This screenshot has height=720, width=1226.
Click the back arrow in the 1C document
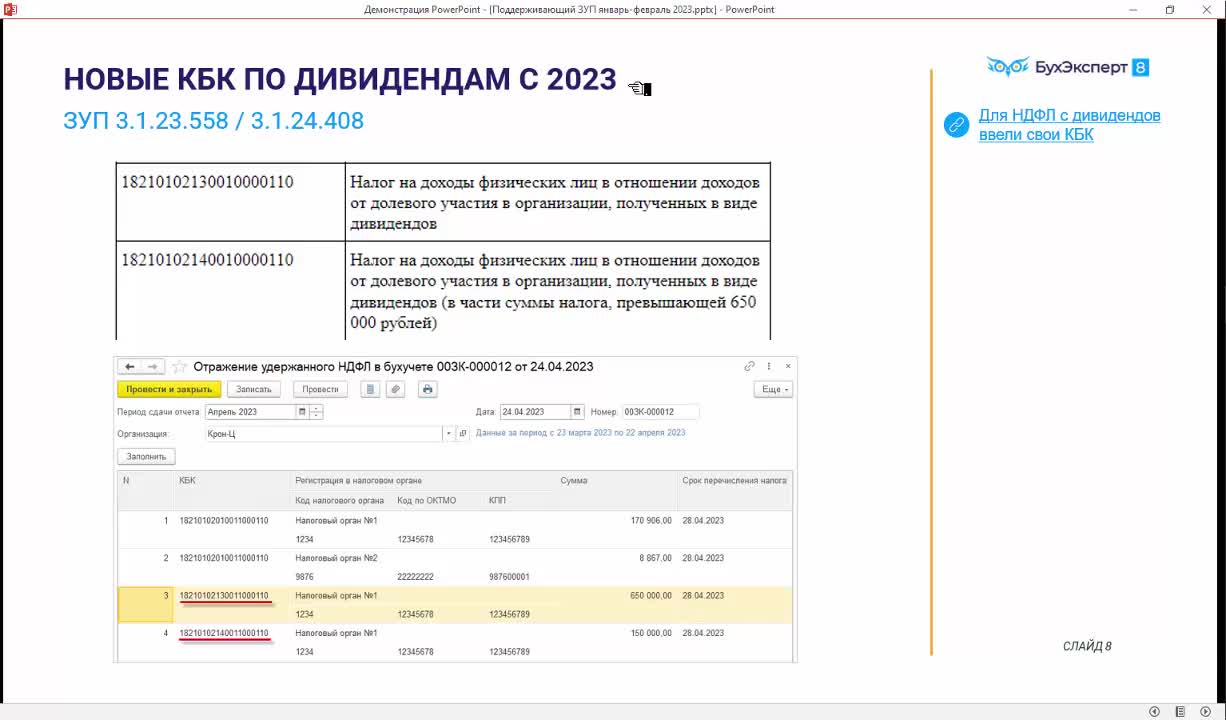pyautogui.click(x=130, y=367)
